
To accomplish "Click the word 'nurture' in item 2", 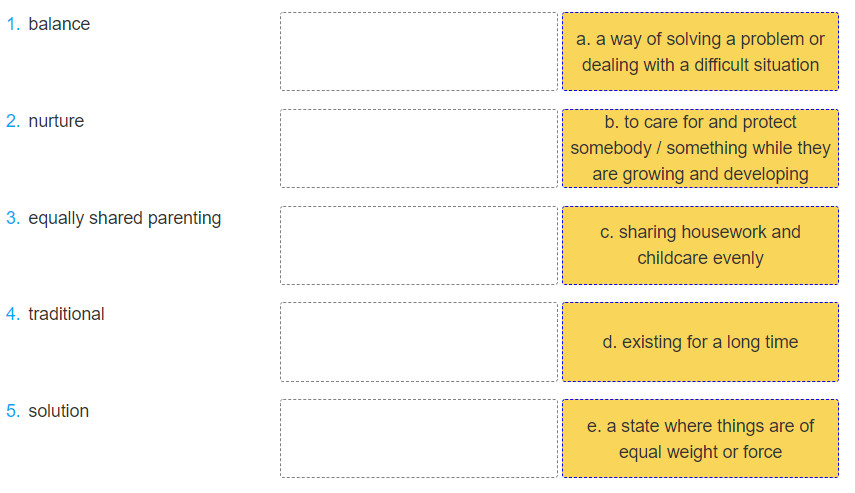I will click(x=56, y=121).
